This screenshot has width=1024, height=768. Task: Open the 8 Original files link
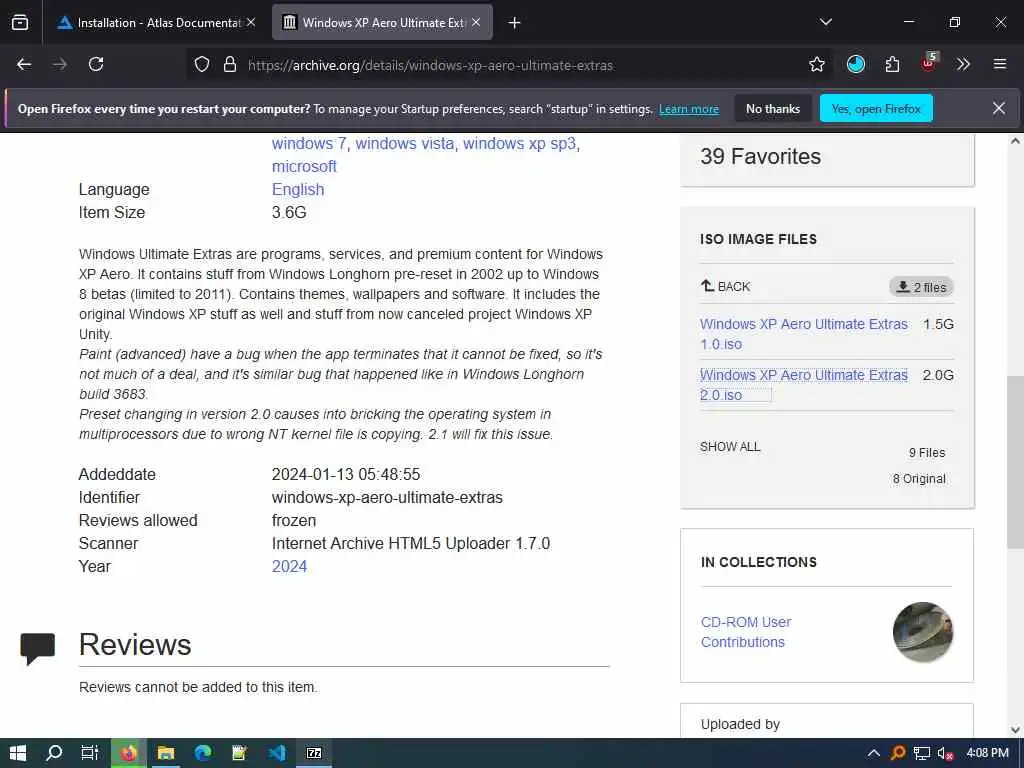coord(919,479)
